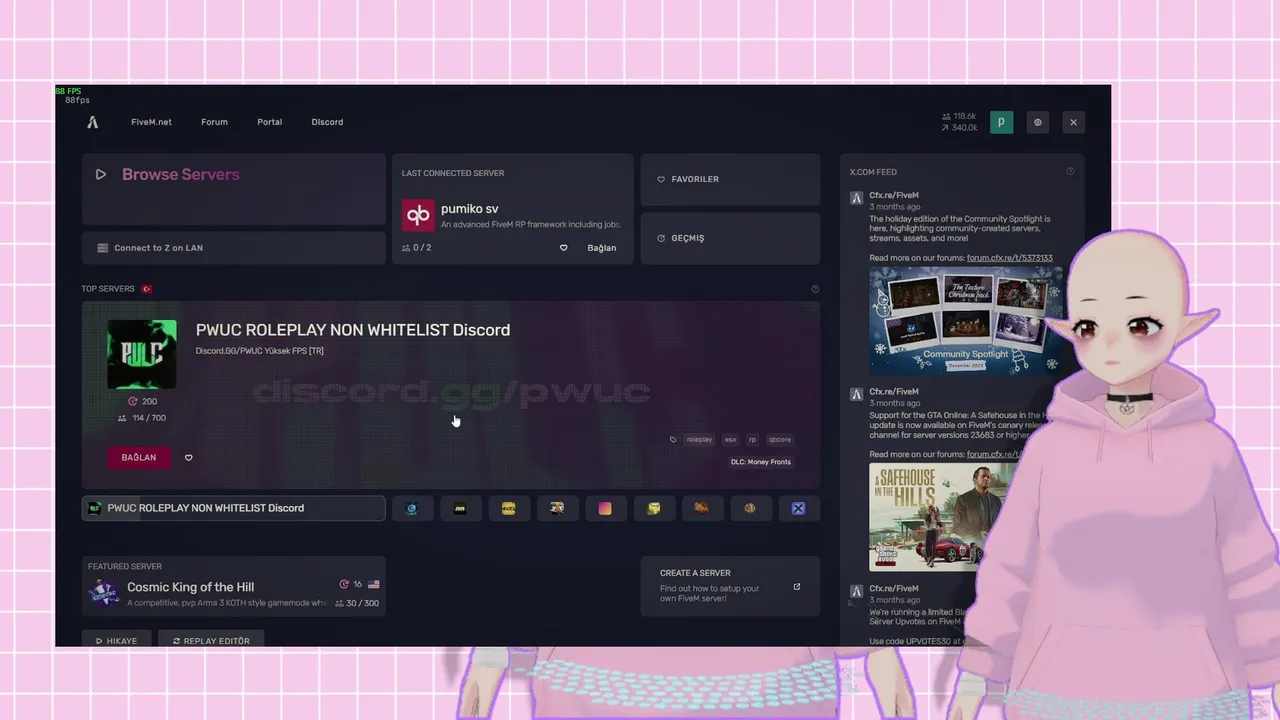The height and width of the screenshot is (720, 1280).
Task: Open the Forum menu link
Action: coord(214,122)
